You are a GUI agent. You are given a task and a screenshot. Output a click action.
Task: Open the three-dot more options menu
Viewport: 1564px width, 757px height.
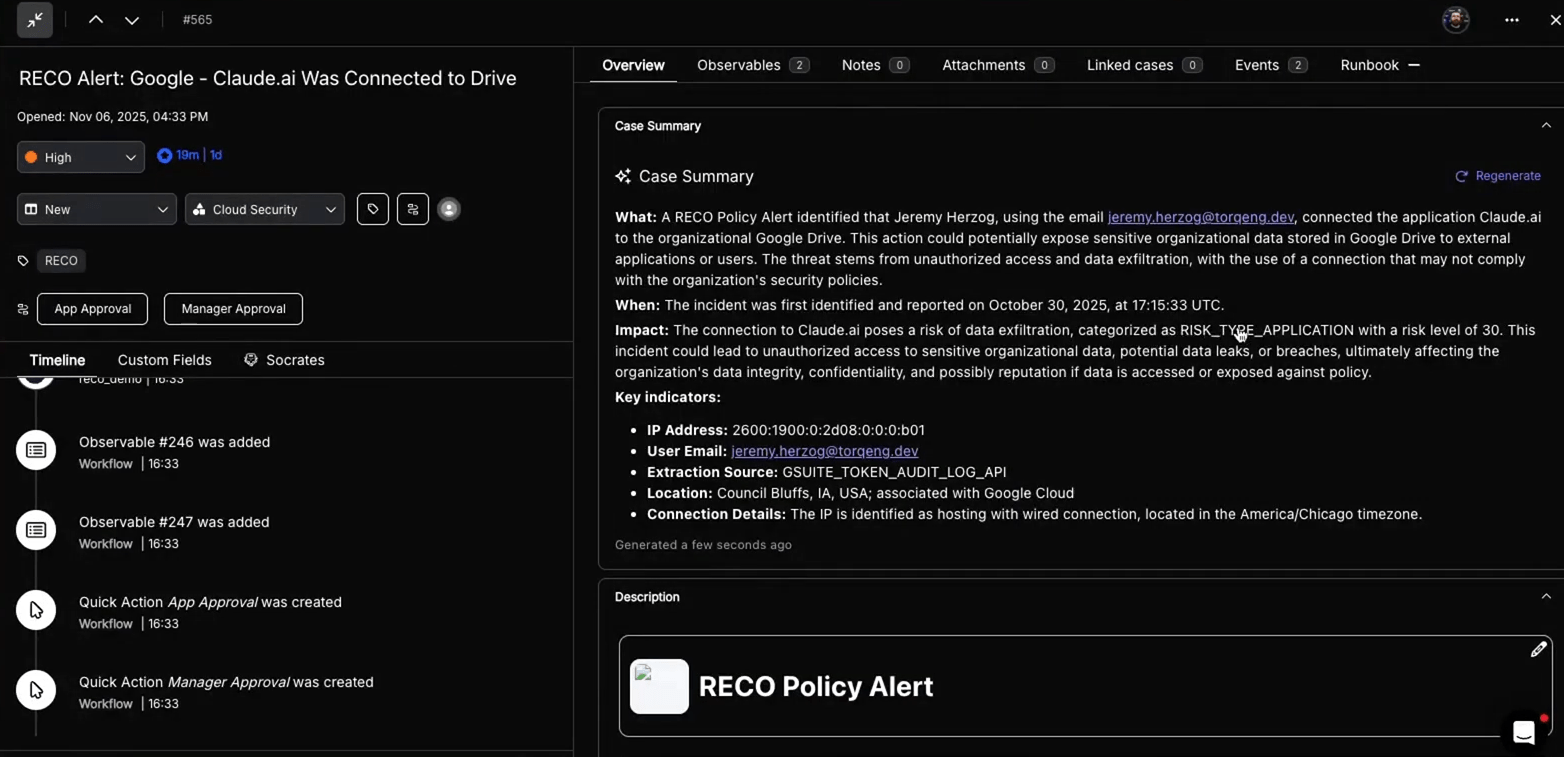1511,20
